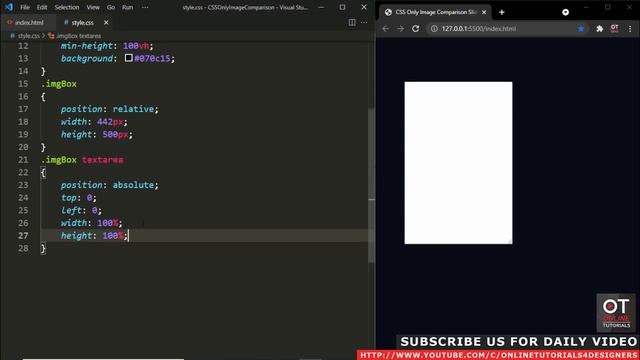Click line number 12 in gutter
This screenshot has height=360, width=640.
click(x=23, y=46)
